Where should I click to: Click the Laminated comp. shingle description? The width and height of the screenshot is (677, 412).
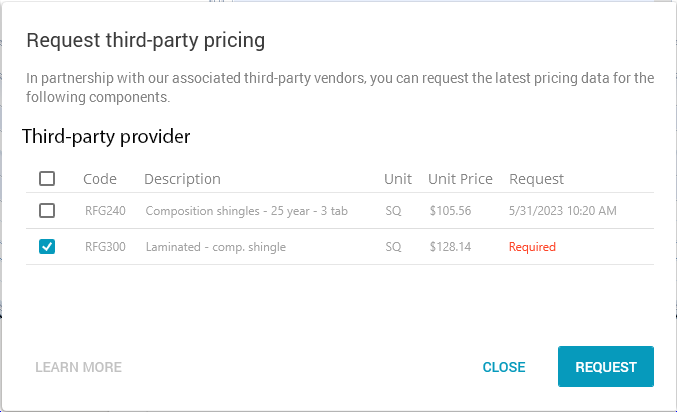tap(215, 246)
